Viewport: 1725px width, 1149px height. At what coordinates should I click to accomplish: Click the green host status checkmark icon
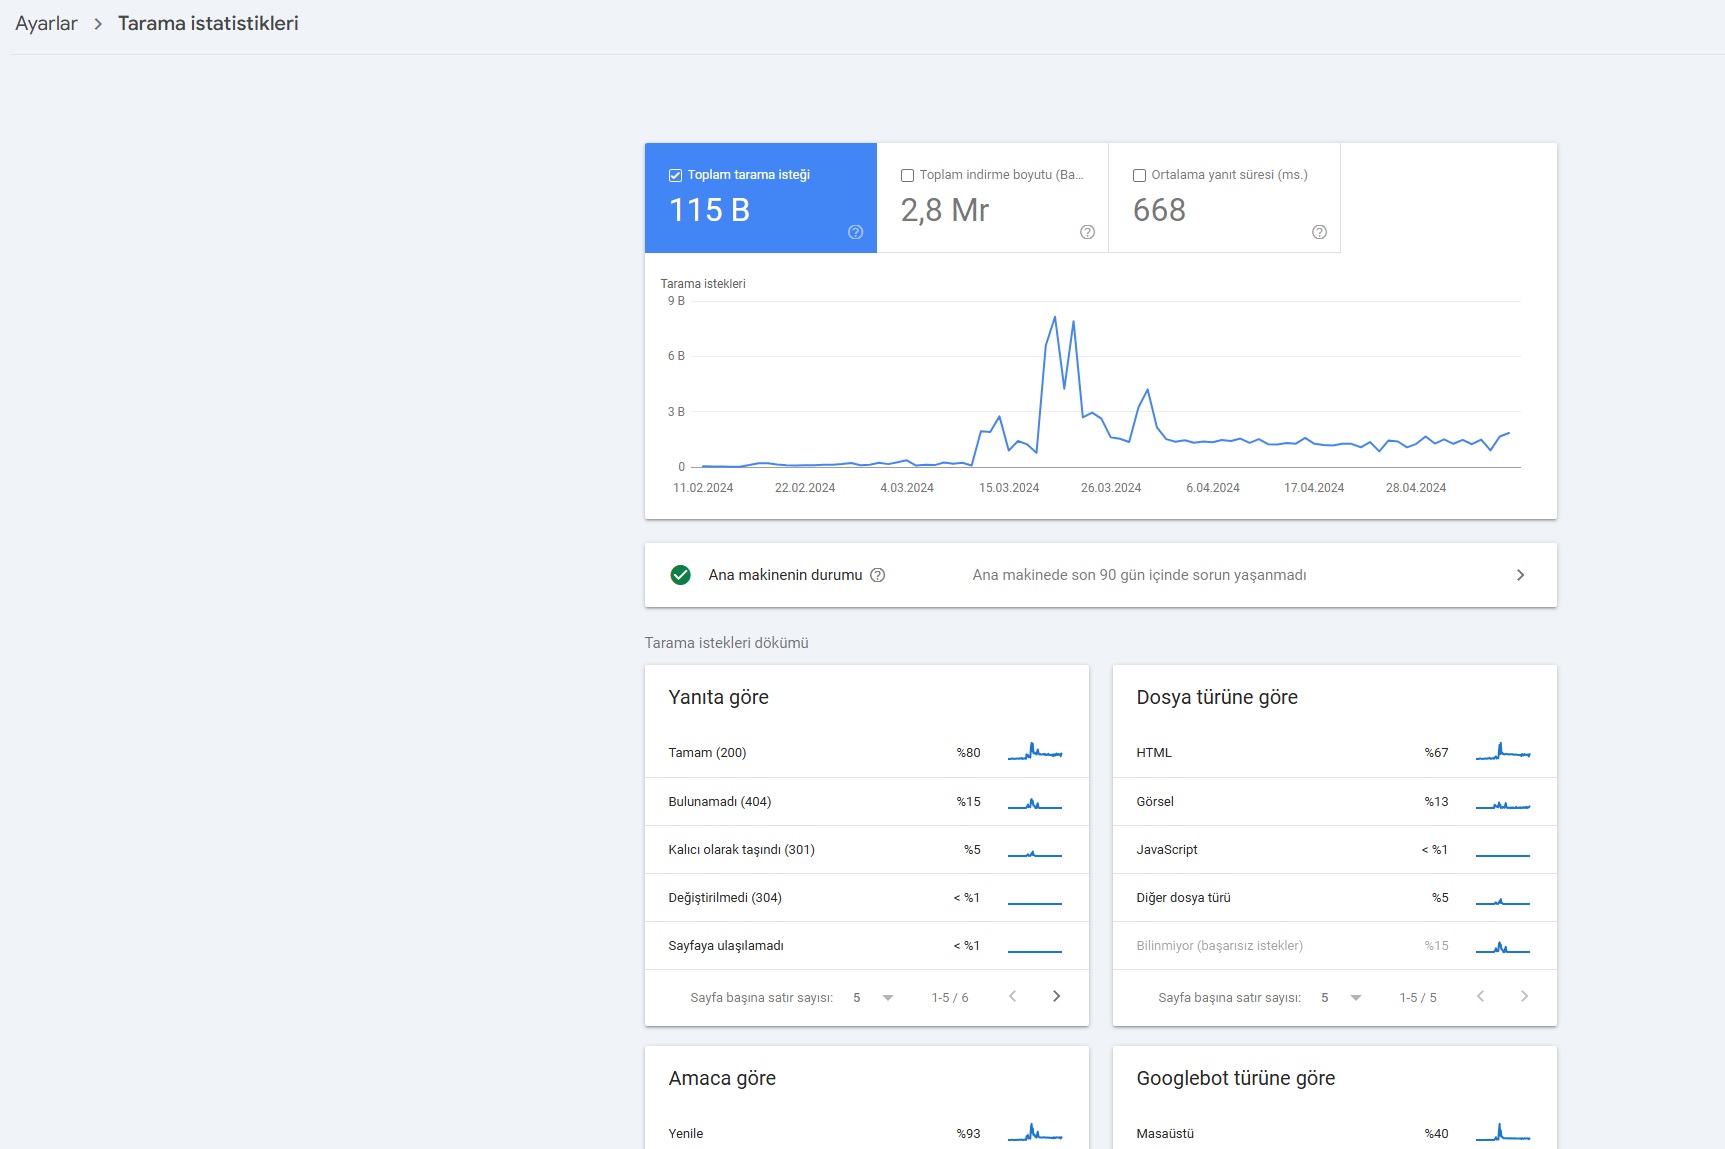click(680, 575)
